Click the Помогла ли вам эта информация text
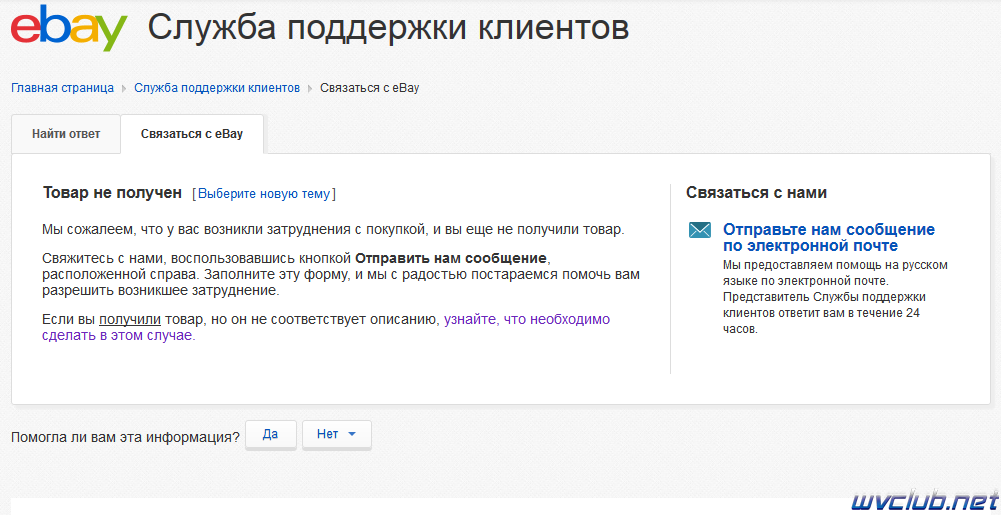This screenshot has width=1001, height=515. click(125, 437)
